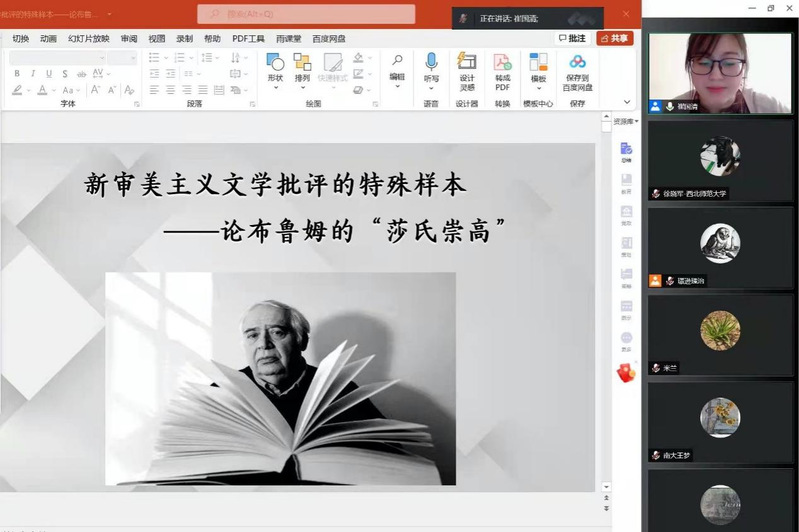Toggle bold text formatting
Viewport: 799px width, 532px height.
tap(17, 74)
